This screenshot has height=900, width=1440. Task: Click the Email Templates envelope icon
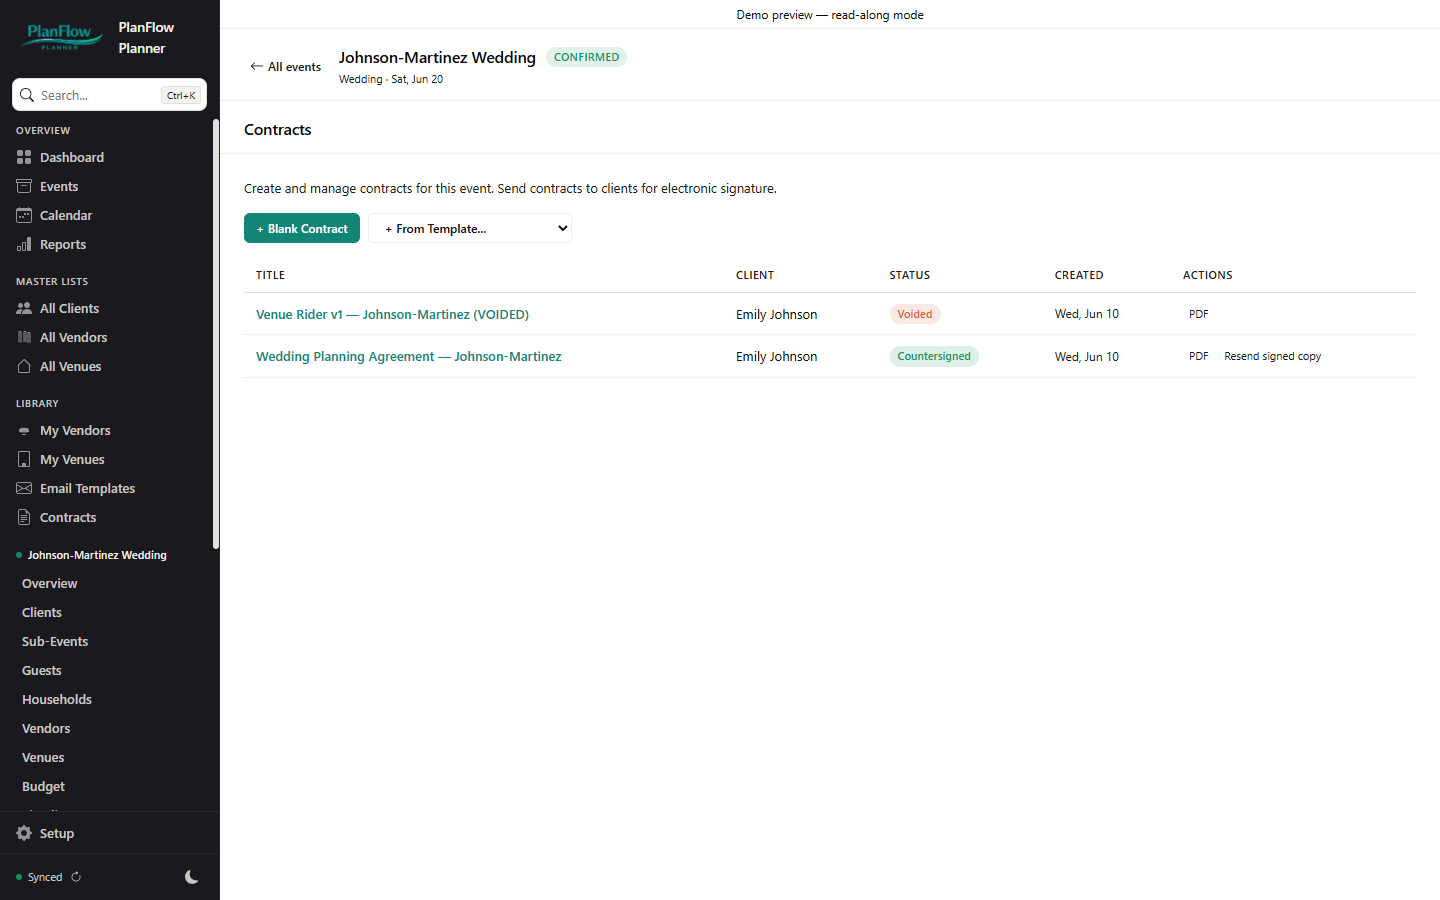pyautogui.click(x=24, y=488)
